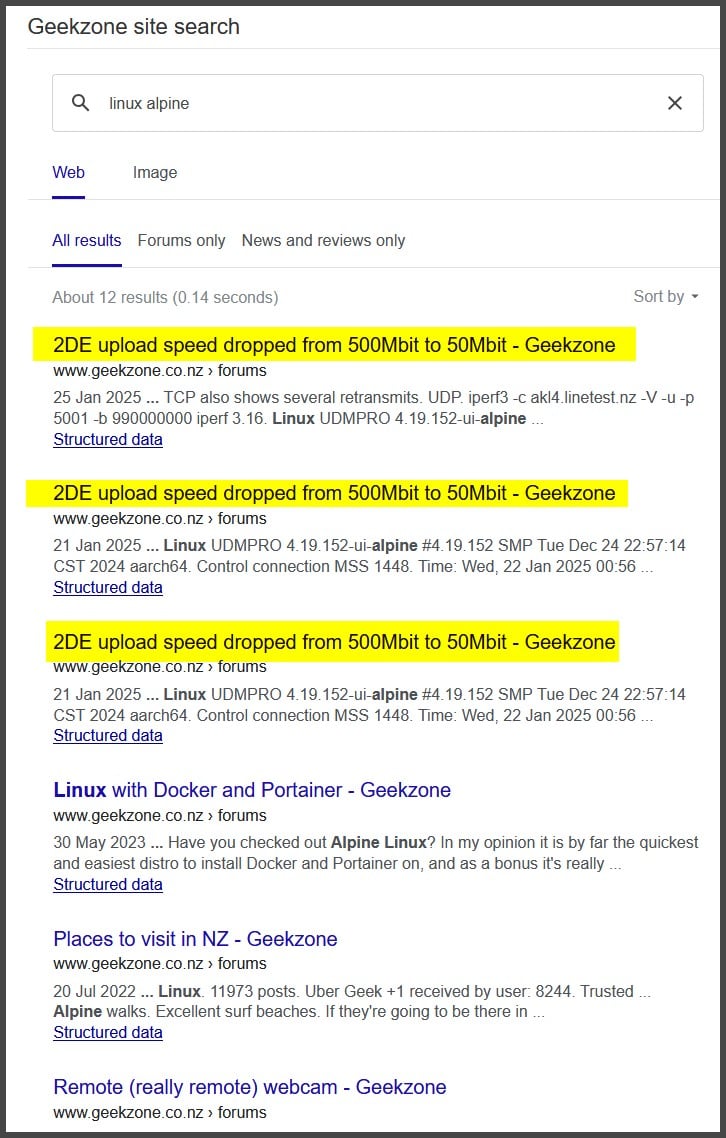Filter results by Forums only
The image size is (726, 1138).
click(x=181, y=240)
